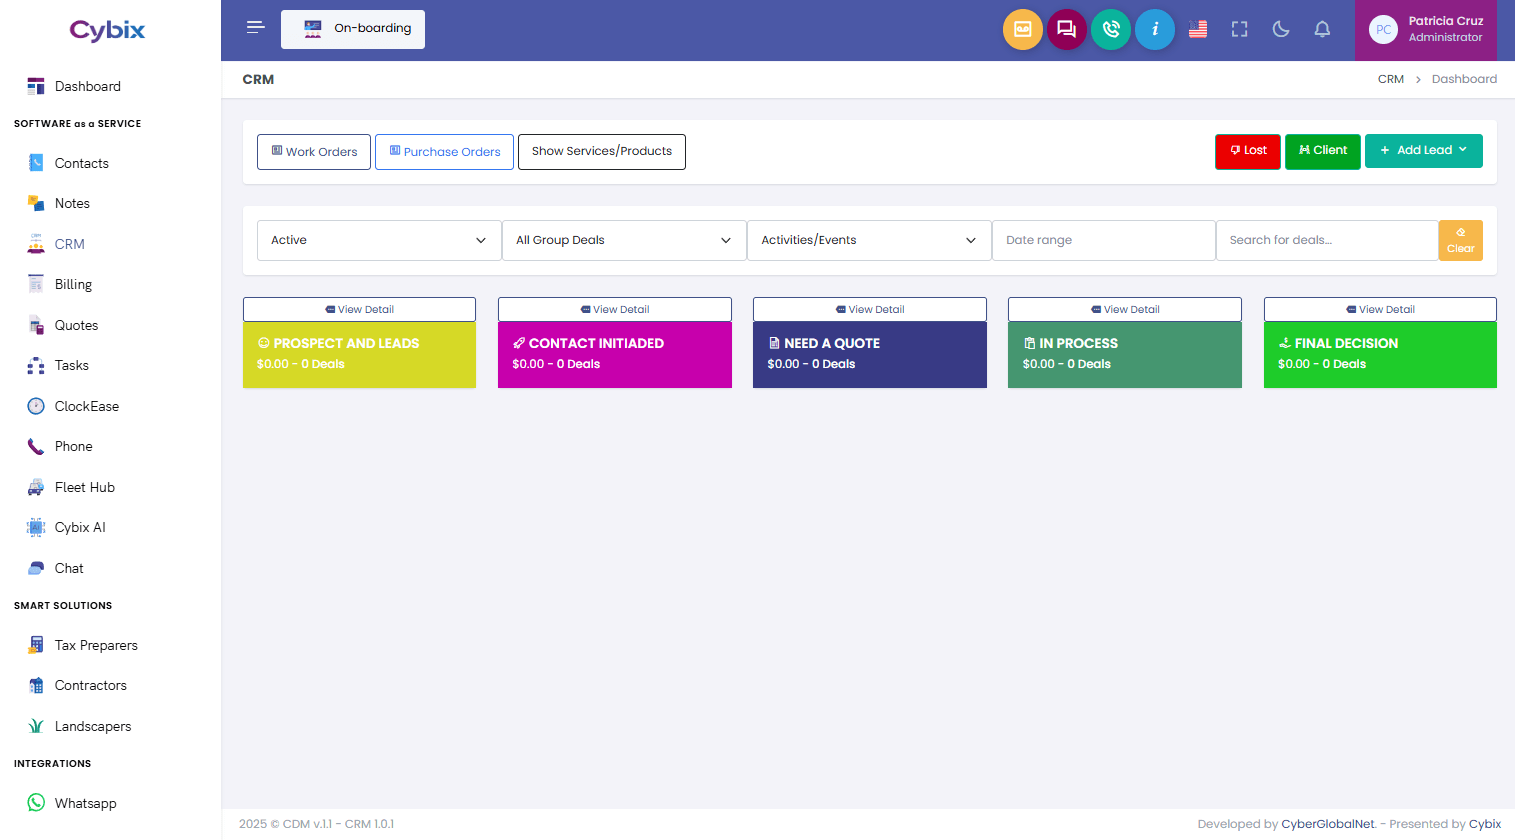1515x840 pixels.
Task: Expand the Add Lead dropdown
Action: click(1424, 151)
